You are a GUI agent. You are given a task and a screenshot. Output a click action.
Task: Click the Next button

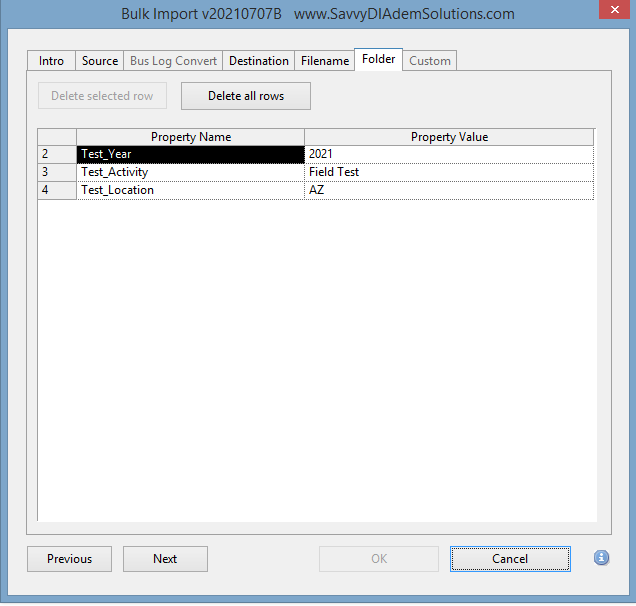(165, 559)
